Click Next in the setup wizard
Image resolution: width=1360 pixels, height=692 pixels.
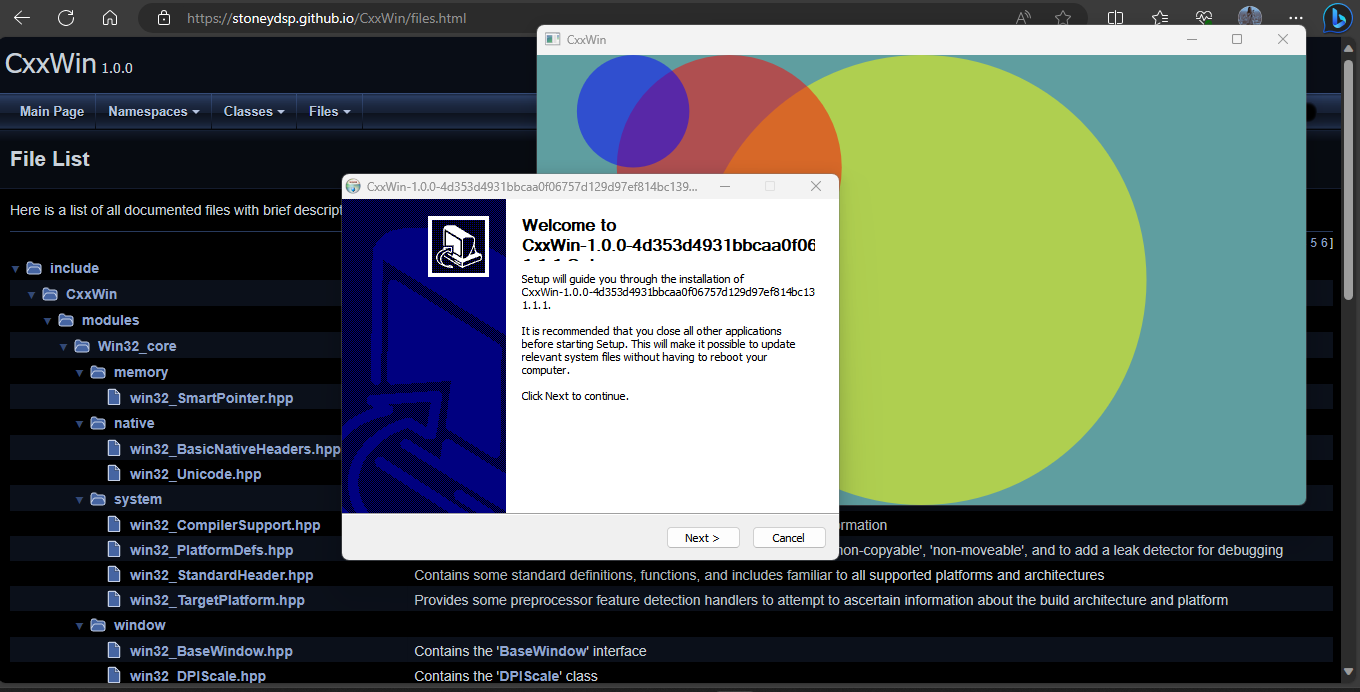pyautogui.click(x=703, y=537)
